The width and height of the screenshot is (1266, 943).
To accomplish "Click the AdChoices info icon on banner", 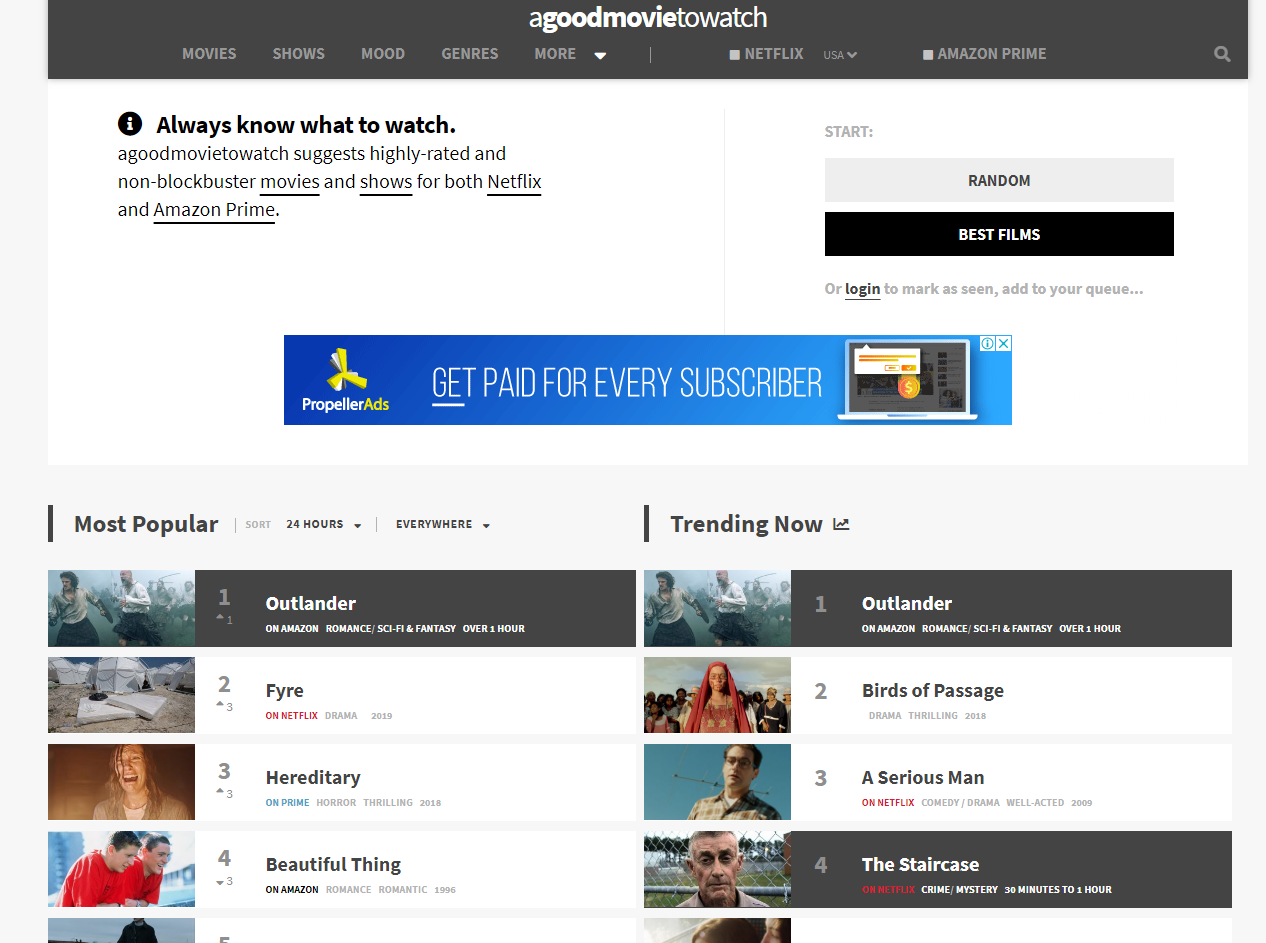I will pyautogui.click(x=987, y=343).
